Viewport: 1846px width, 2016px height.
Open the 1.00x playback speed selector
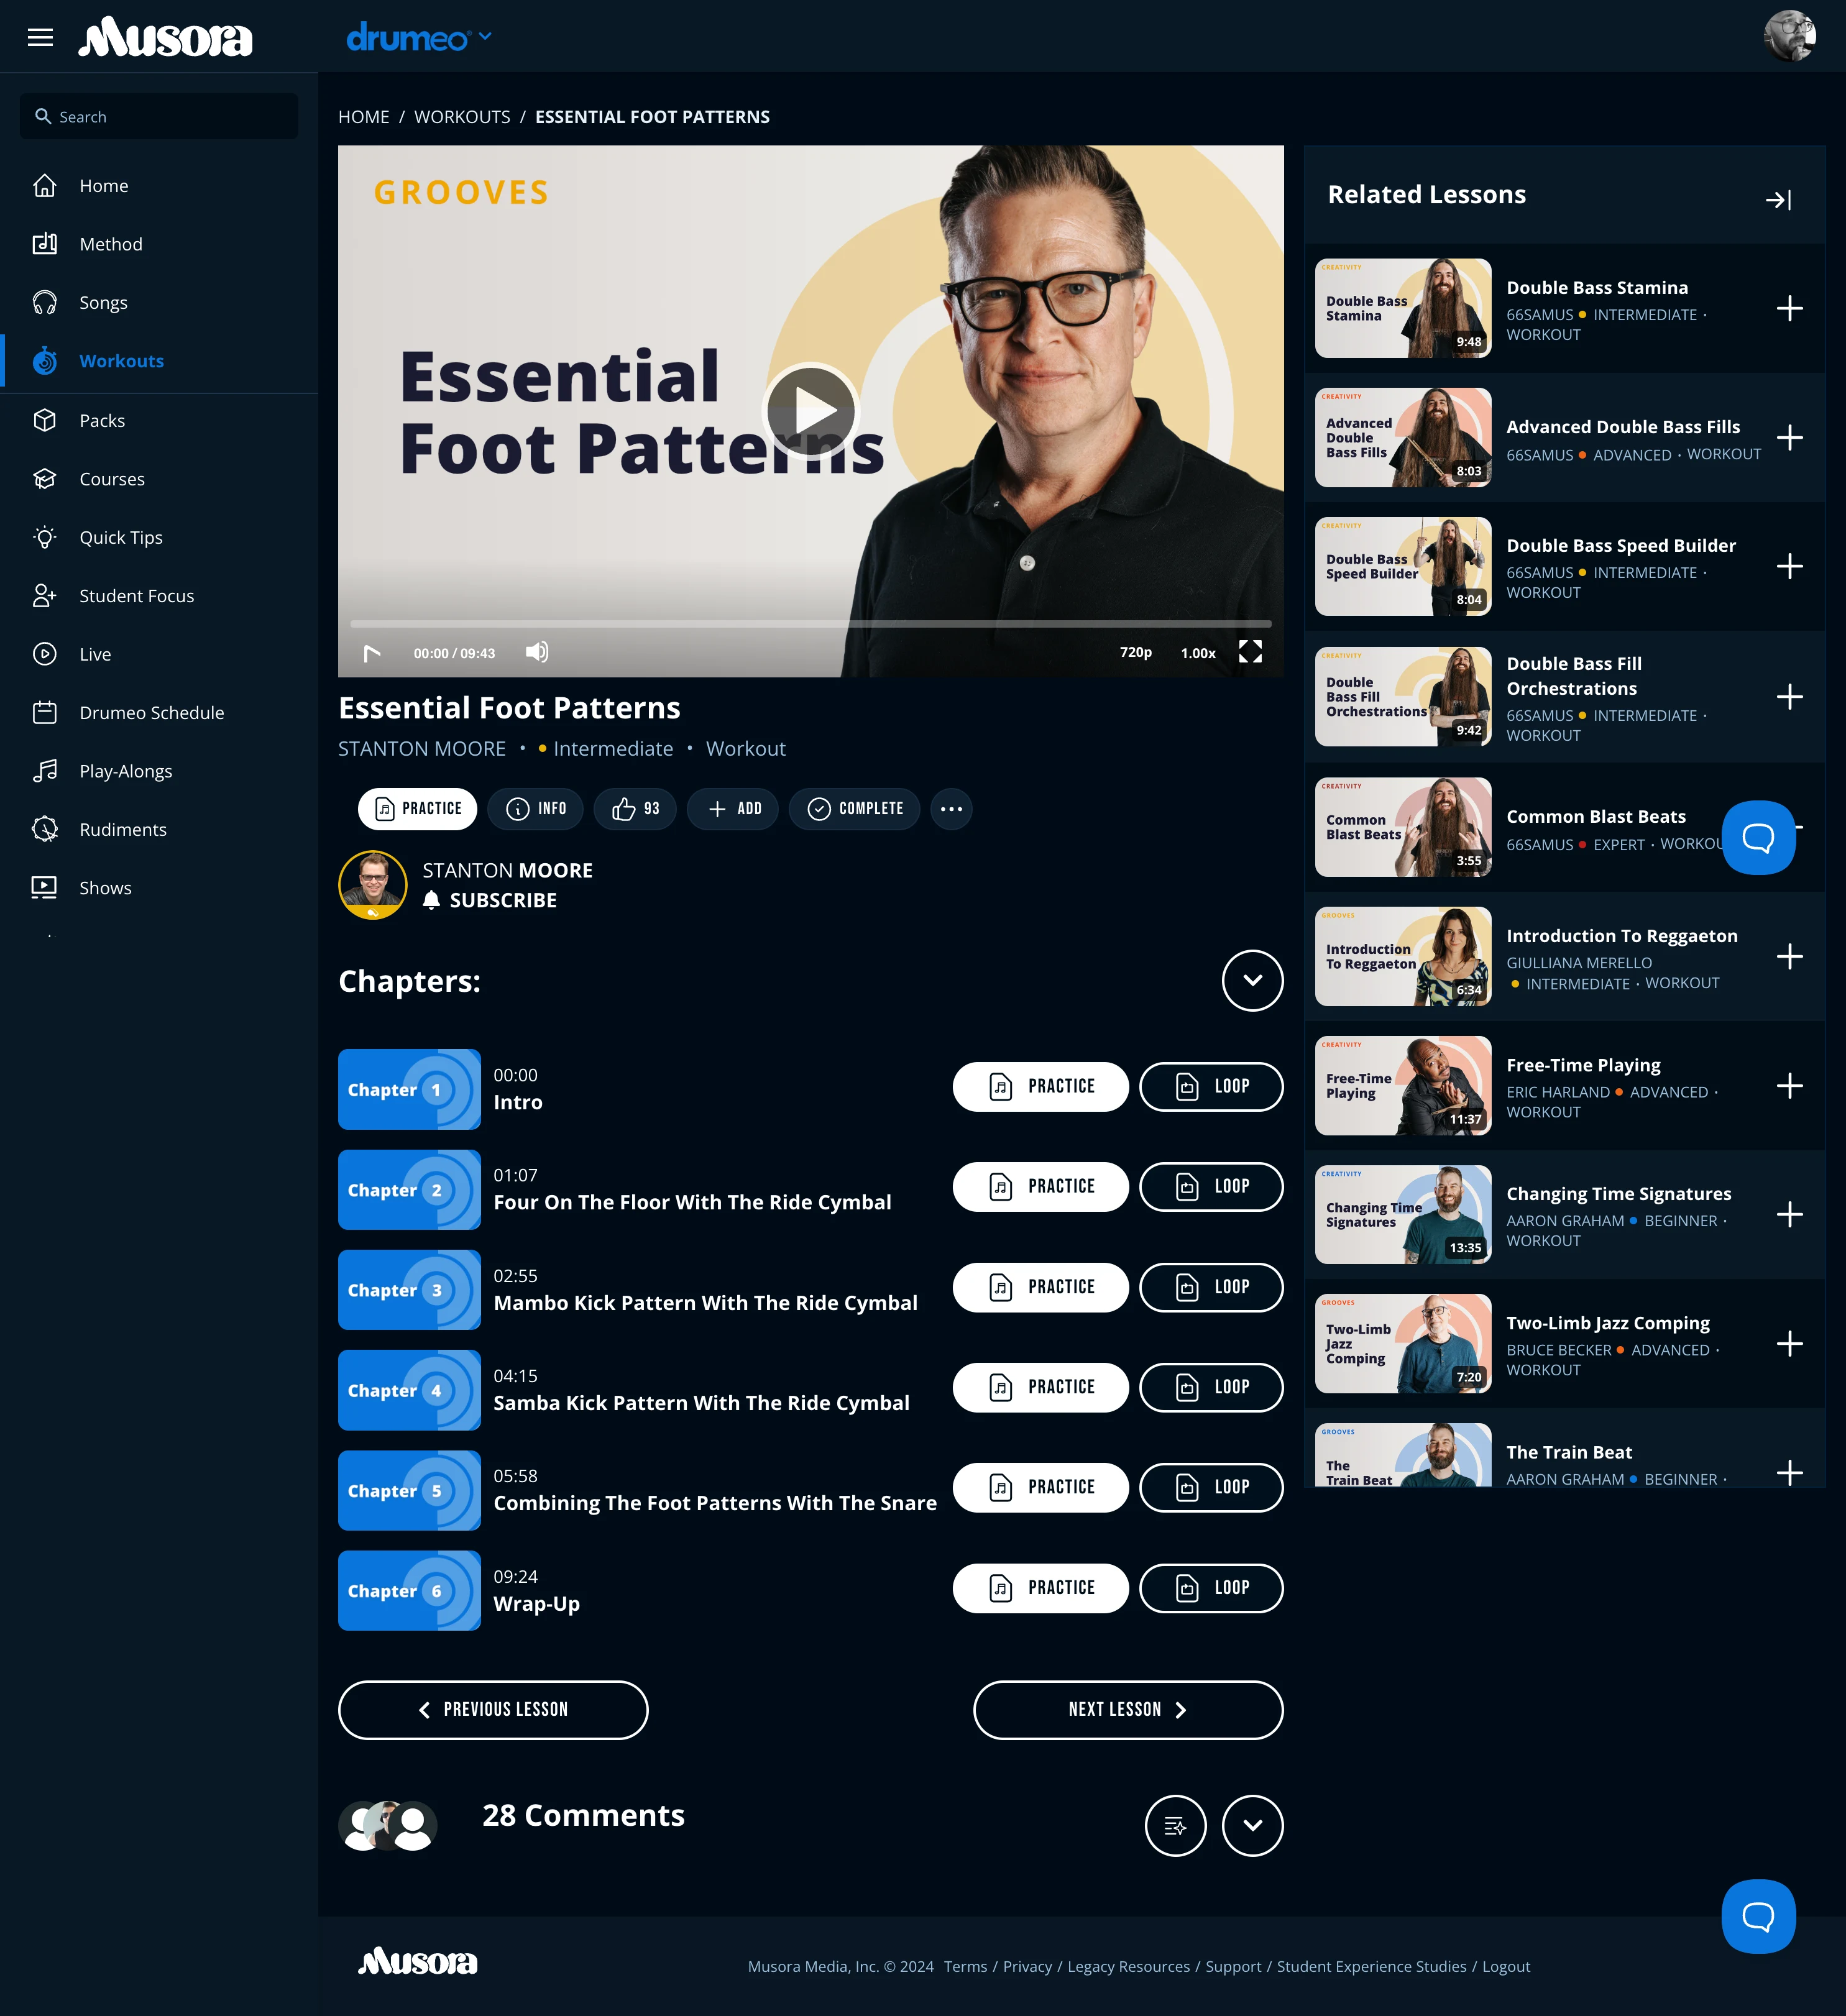1198,653
